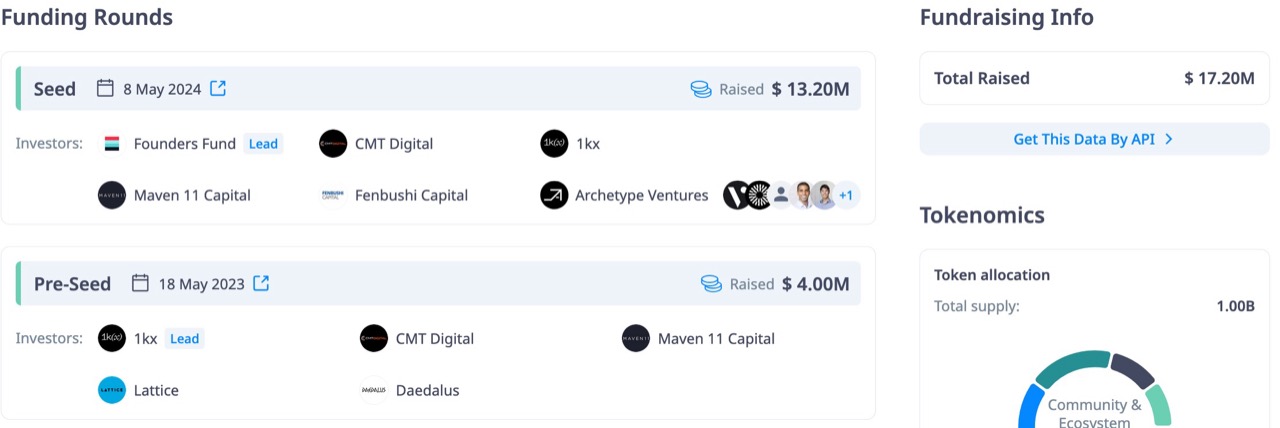The height and width of the screenshot is (428, 1280).
Task: Click the Seed round calendar date icon
Action: [105, 89]
